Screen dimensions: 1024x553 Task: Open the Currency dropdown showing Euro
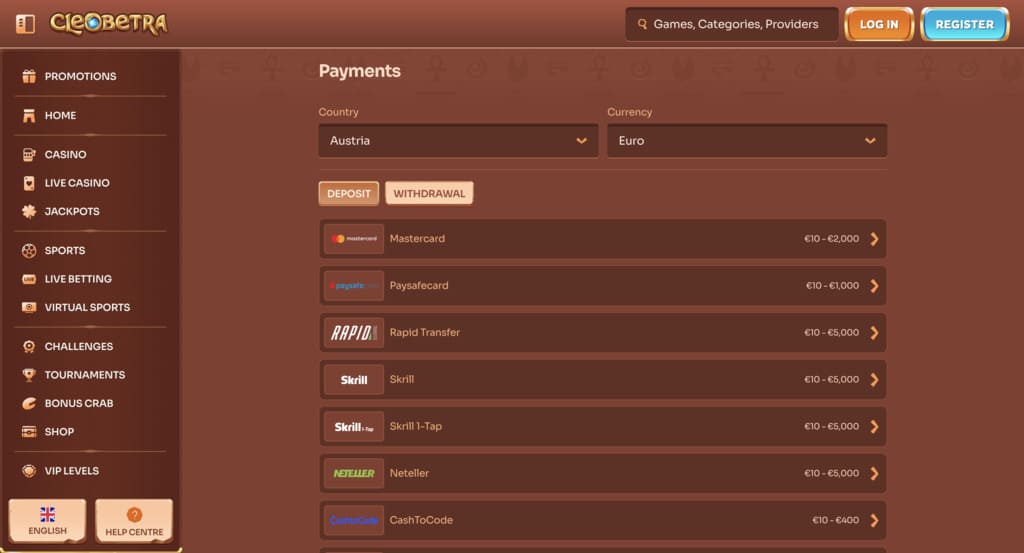(747, 141)
